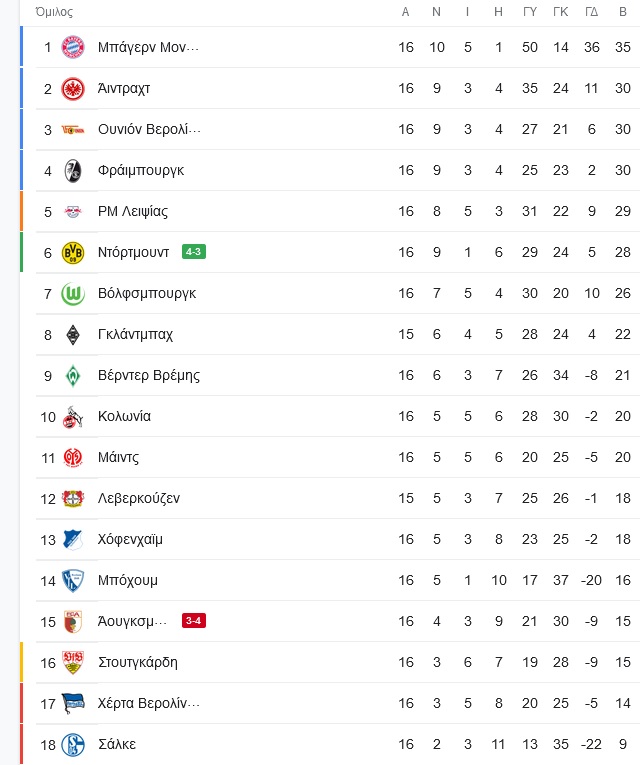Select the Freiburg club crest
This screenshot has height=765, width=640.
coord(73,171)
